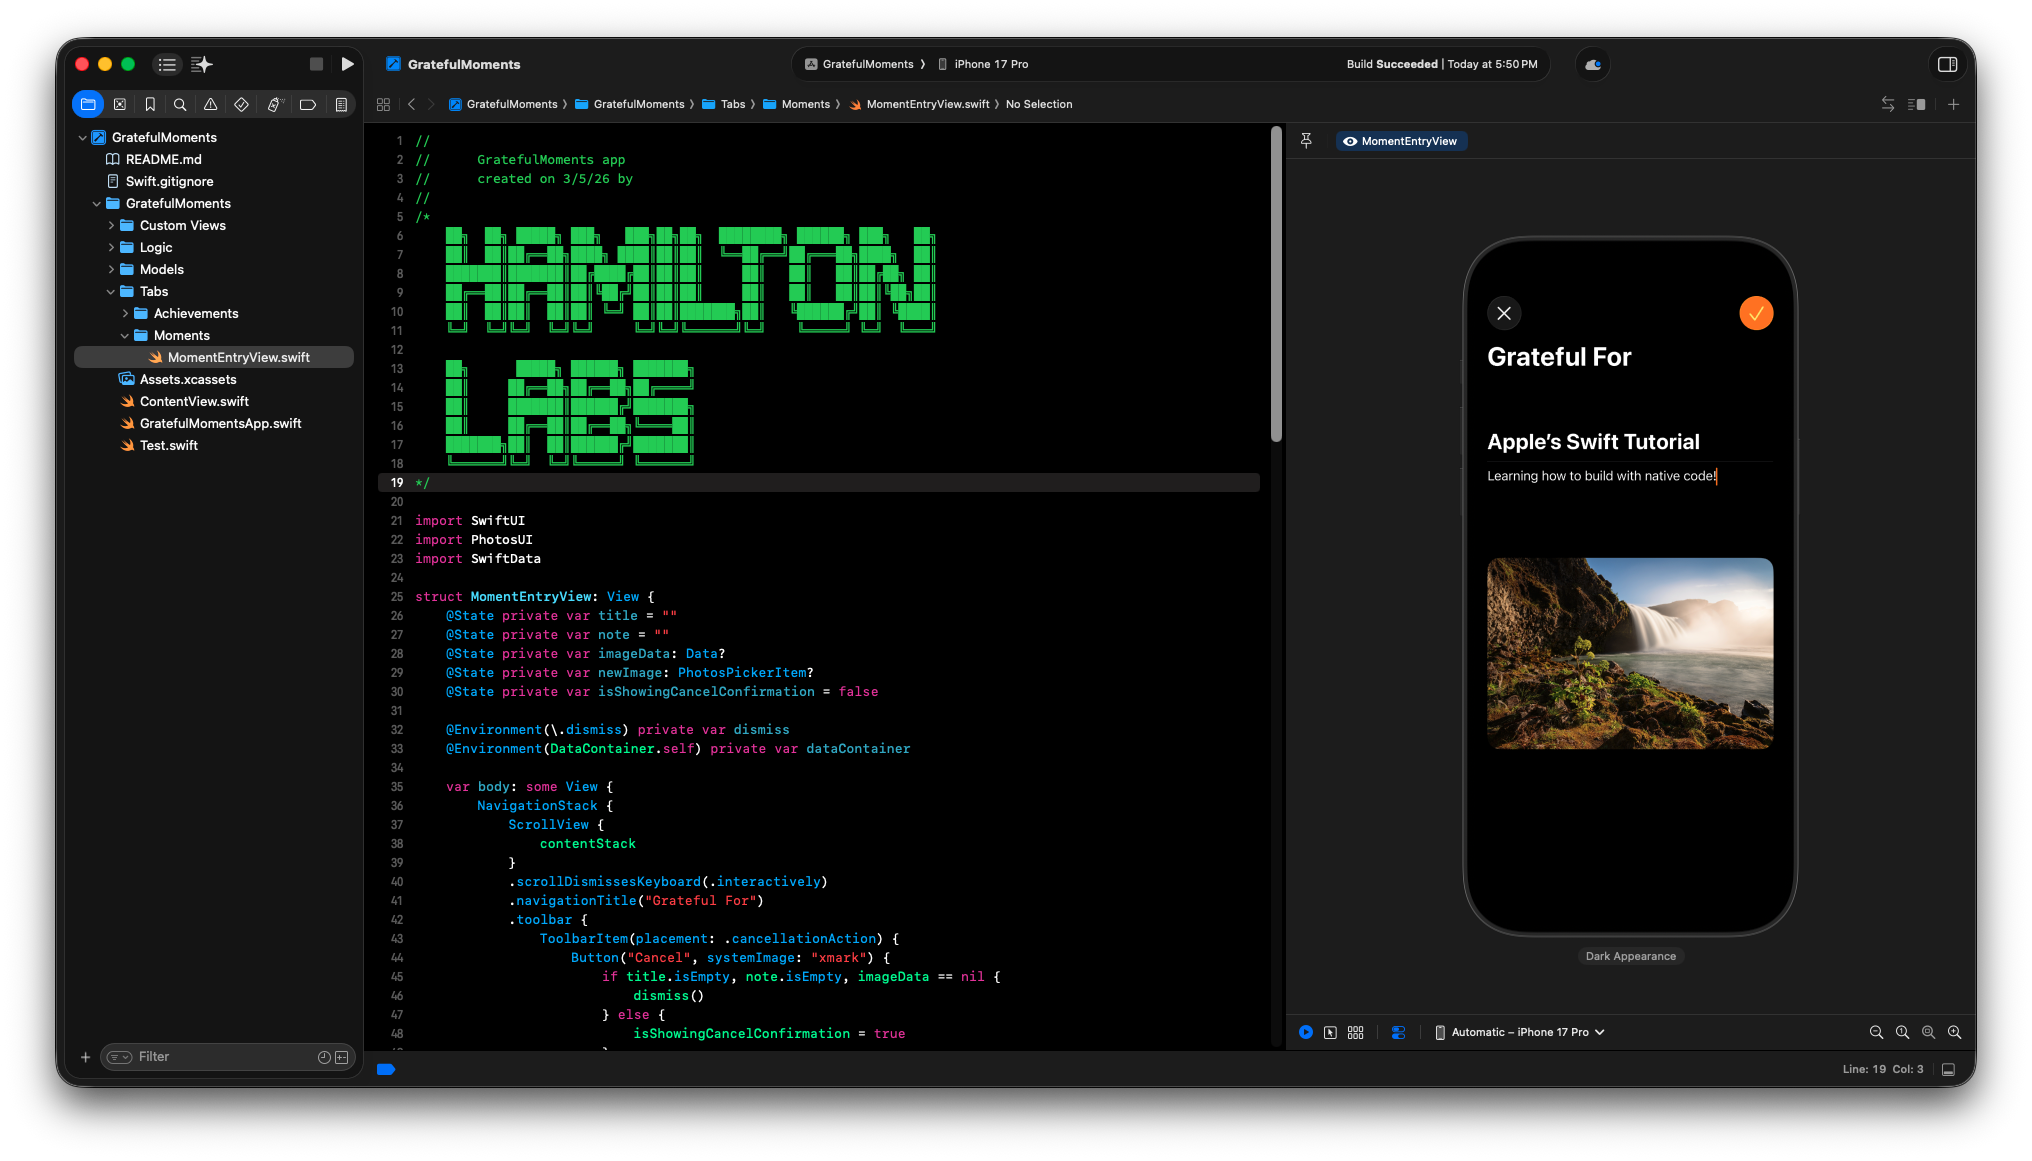The height and width of the screenshot is (1161, 2032).
Task: Toggle source-controlled files filter icon
Action: (x=341, y=1057)
